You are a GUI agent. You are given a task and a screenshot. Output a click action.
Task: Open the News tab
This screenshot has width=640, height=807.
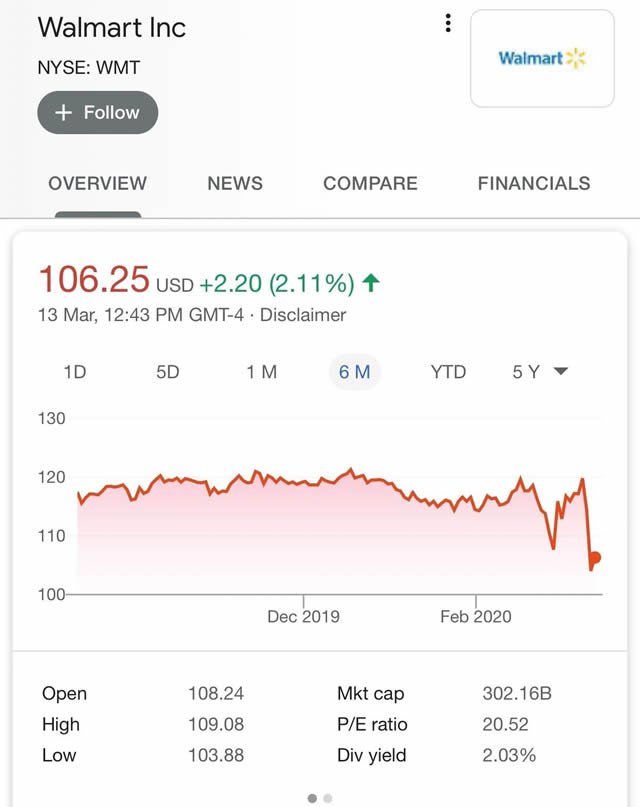235,184
